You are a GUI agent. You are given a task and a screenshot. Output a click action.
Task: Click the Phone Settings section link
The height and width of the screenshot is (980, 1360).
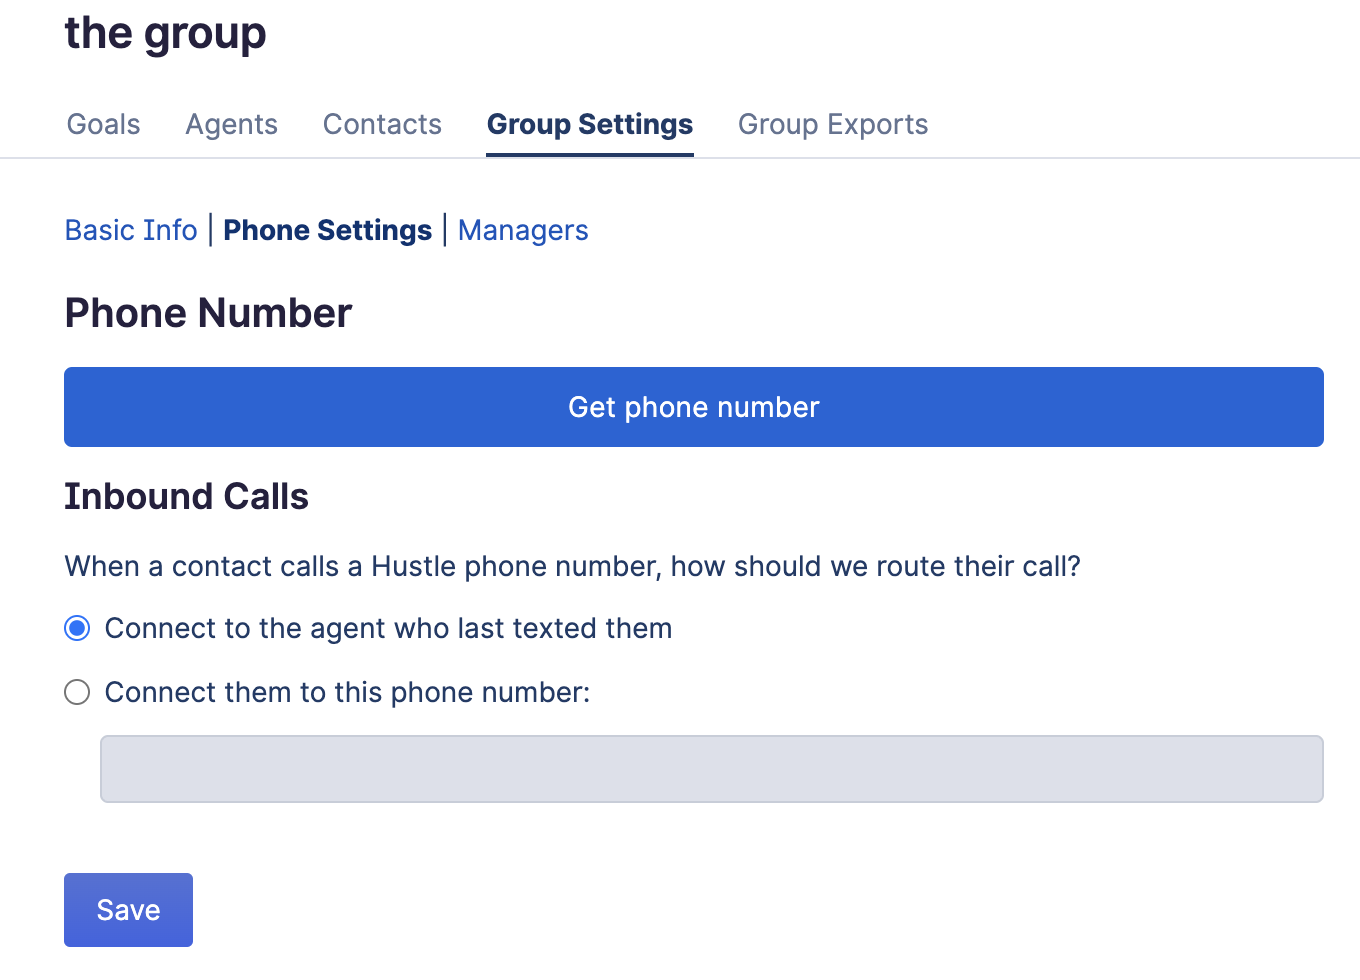[327, 230]
